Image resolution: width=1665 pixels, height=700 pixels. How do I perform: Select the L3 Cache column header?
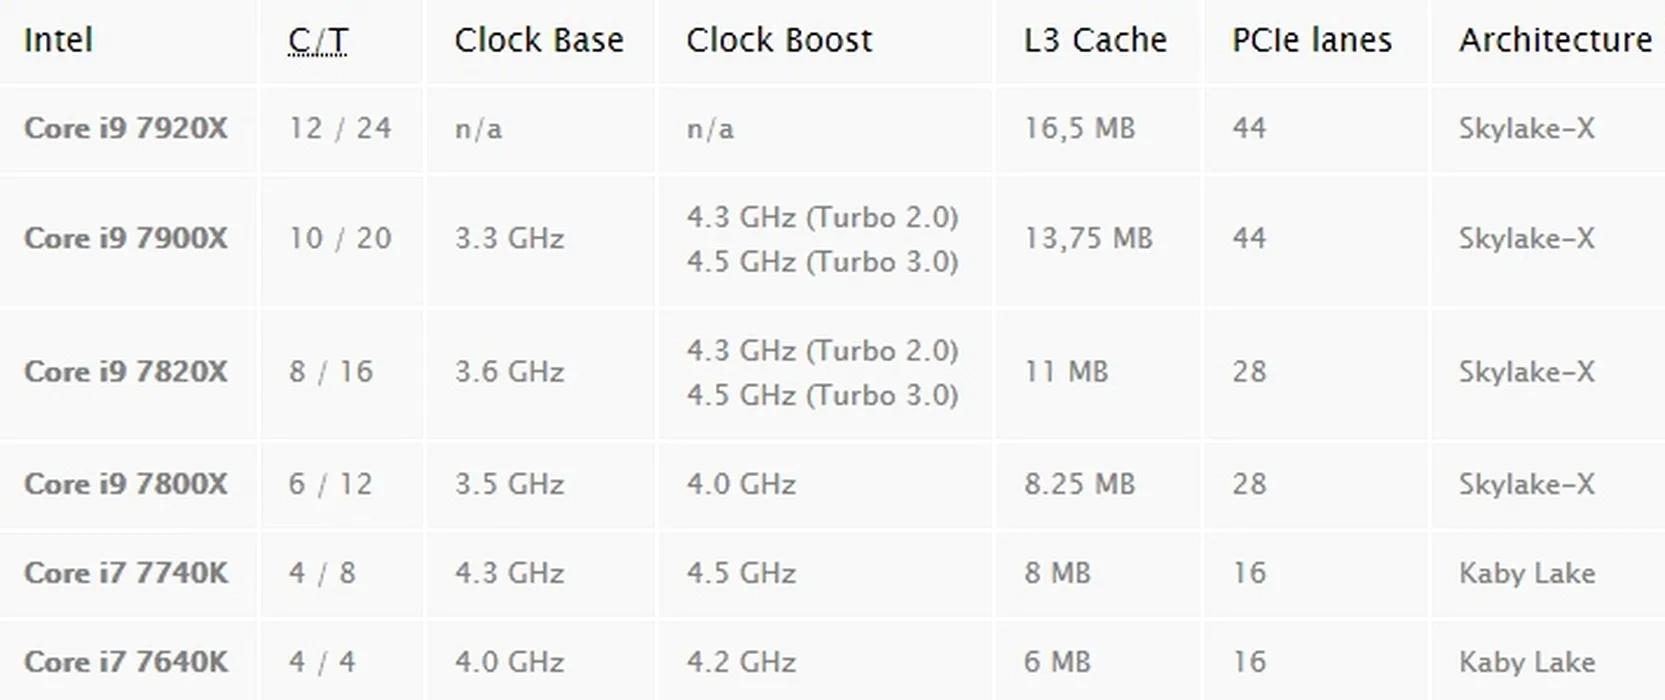pos(1095,40)
